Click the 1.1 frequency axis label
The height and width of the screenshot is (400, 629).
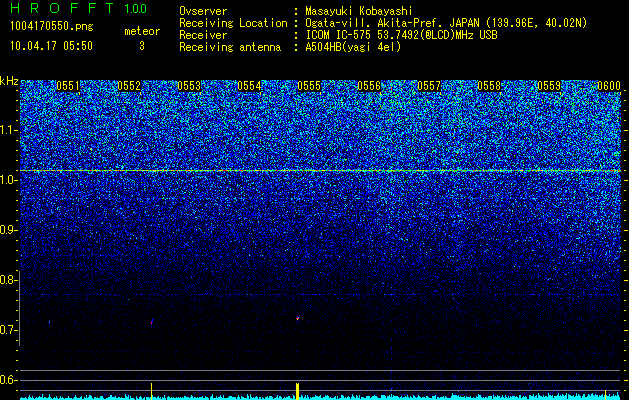pyautogui.click(x=7, y=130)
